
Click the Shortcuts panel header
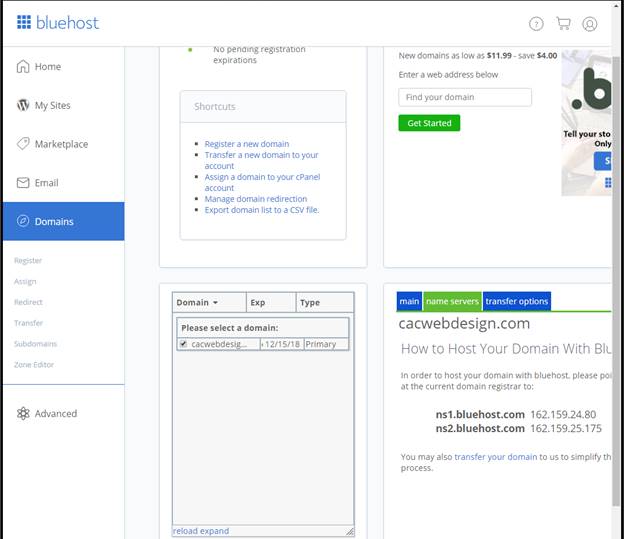(x=263, y=107)
